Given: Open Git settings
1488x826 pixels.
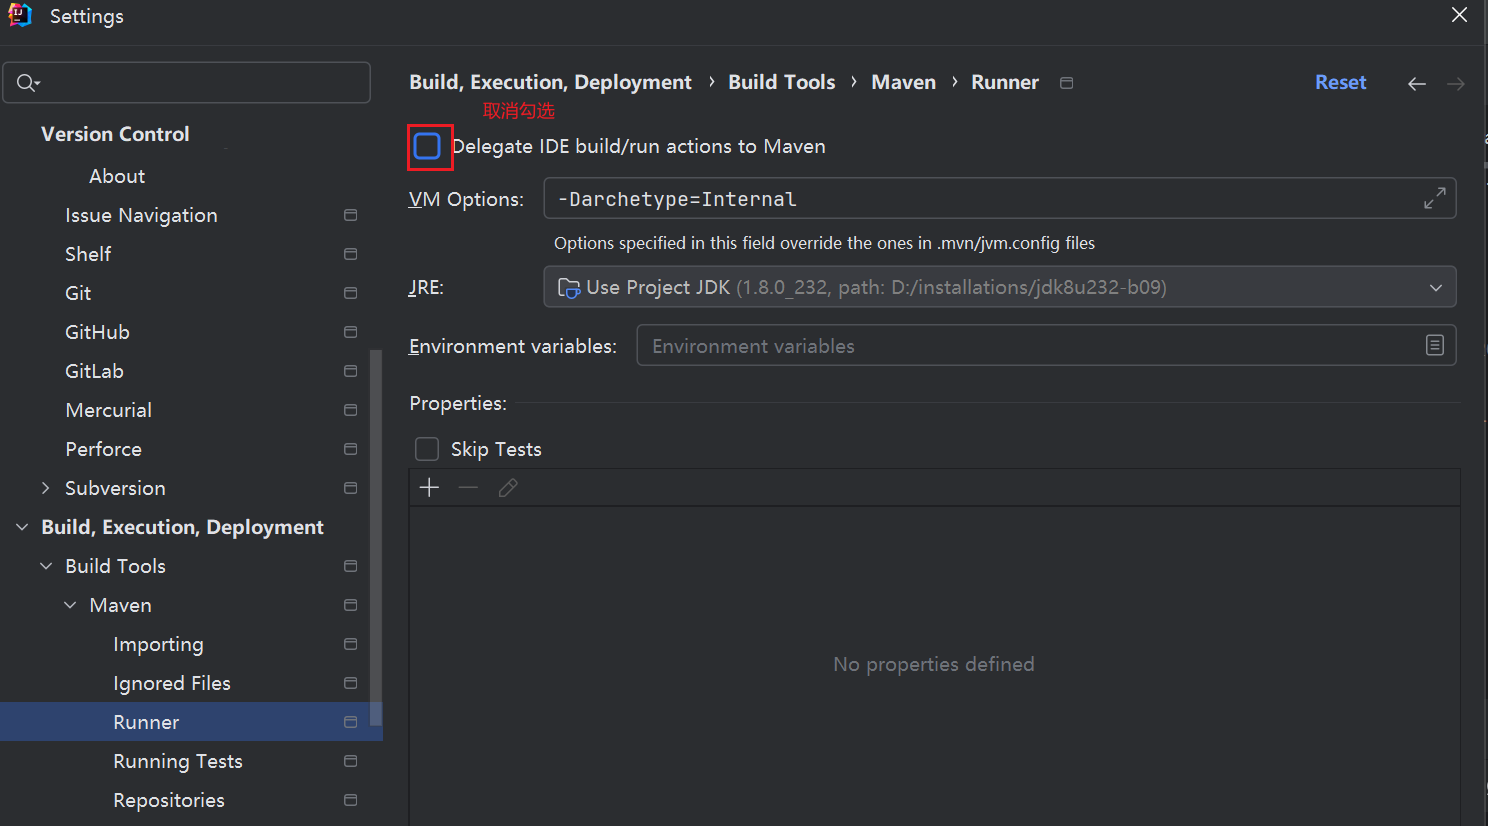Looking at the screenshot, I should point(78,293).
